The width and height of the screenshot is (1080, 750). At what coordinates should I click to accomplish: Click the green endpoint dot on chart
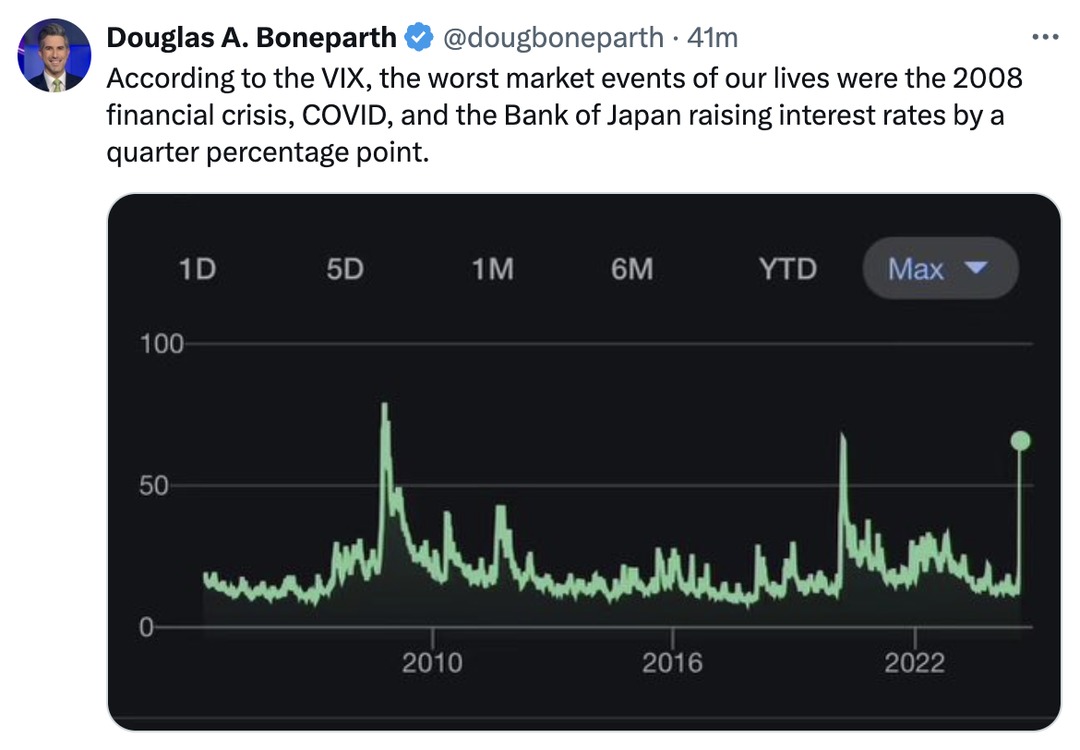(x=1020, y=441)
